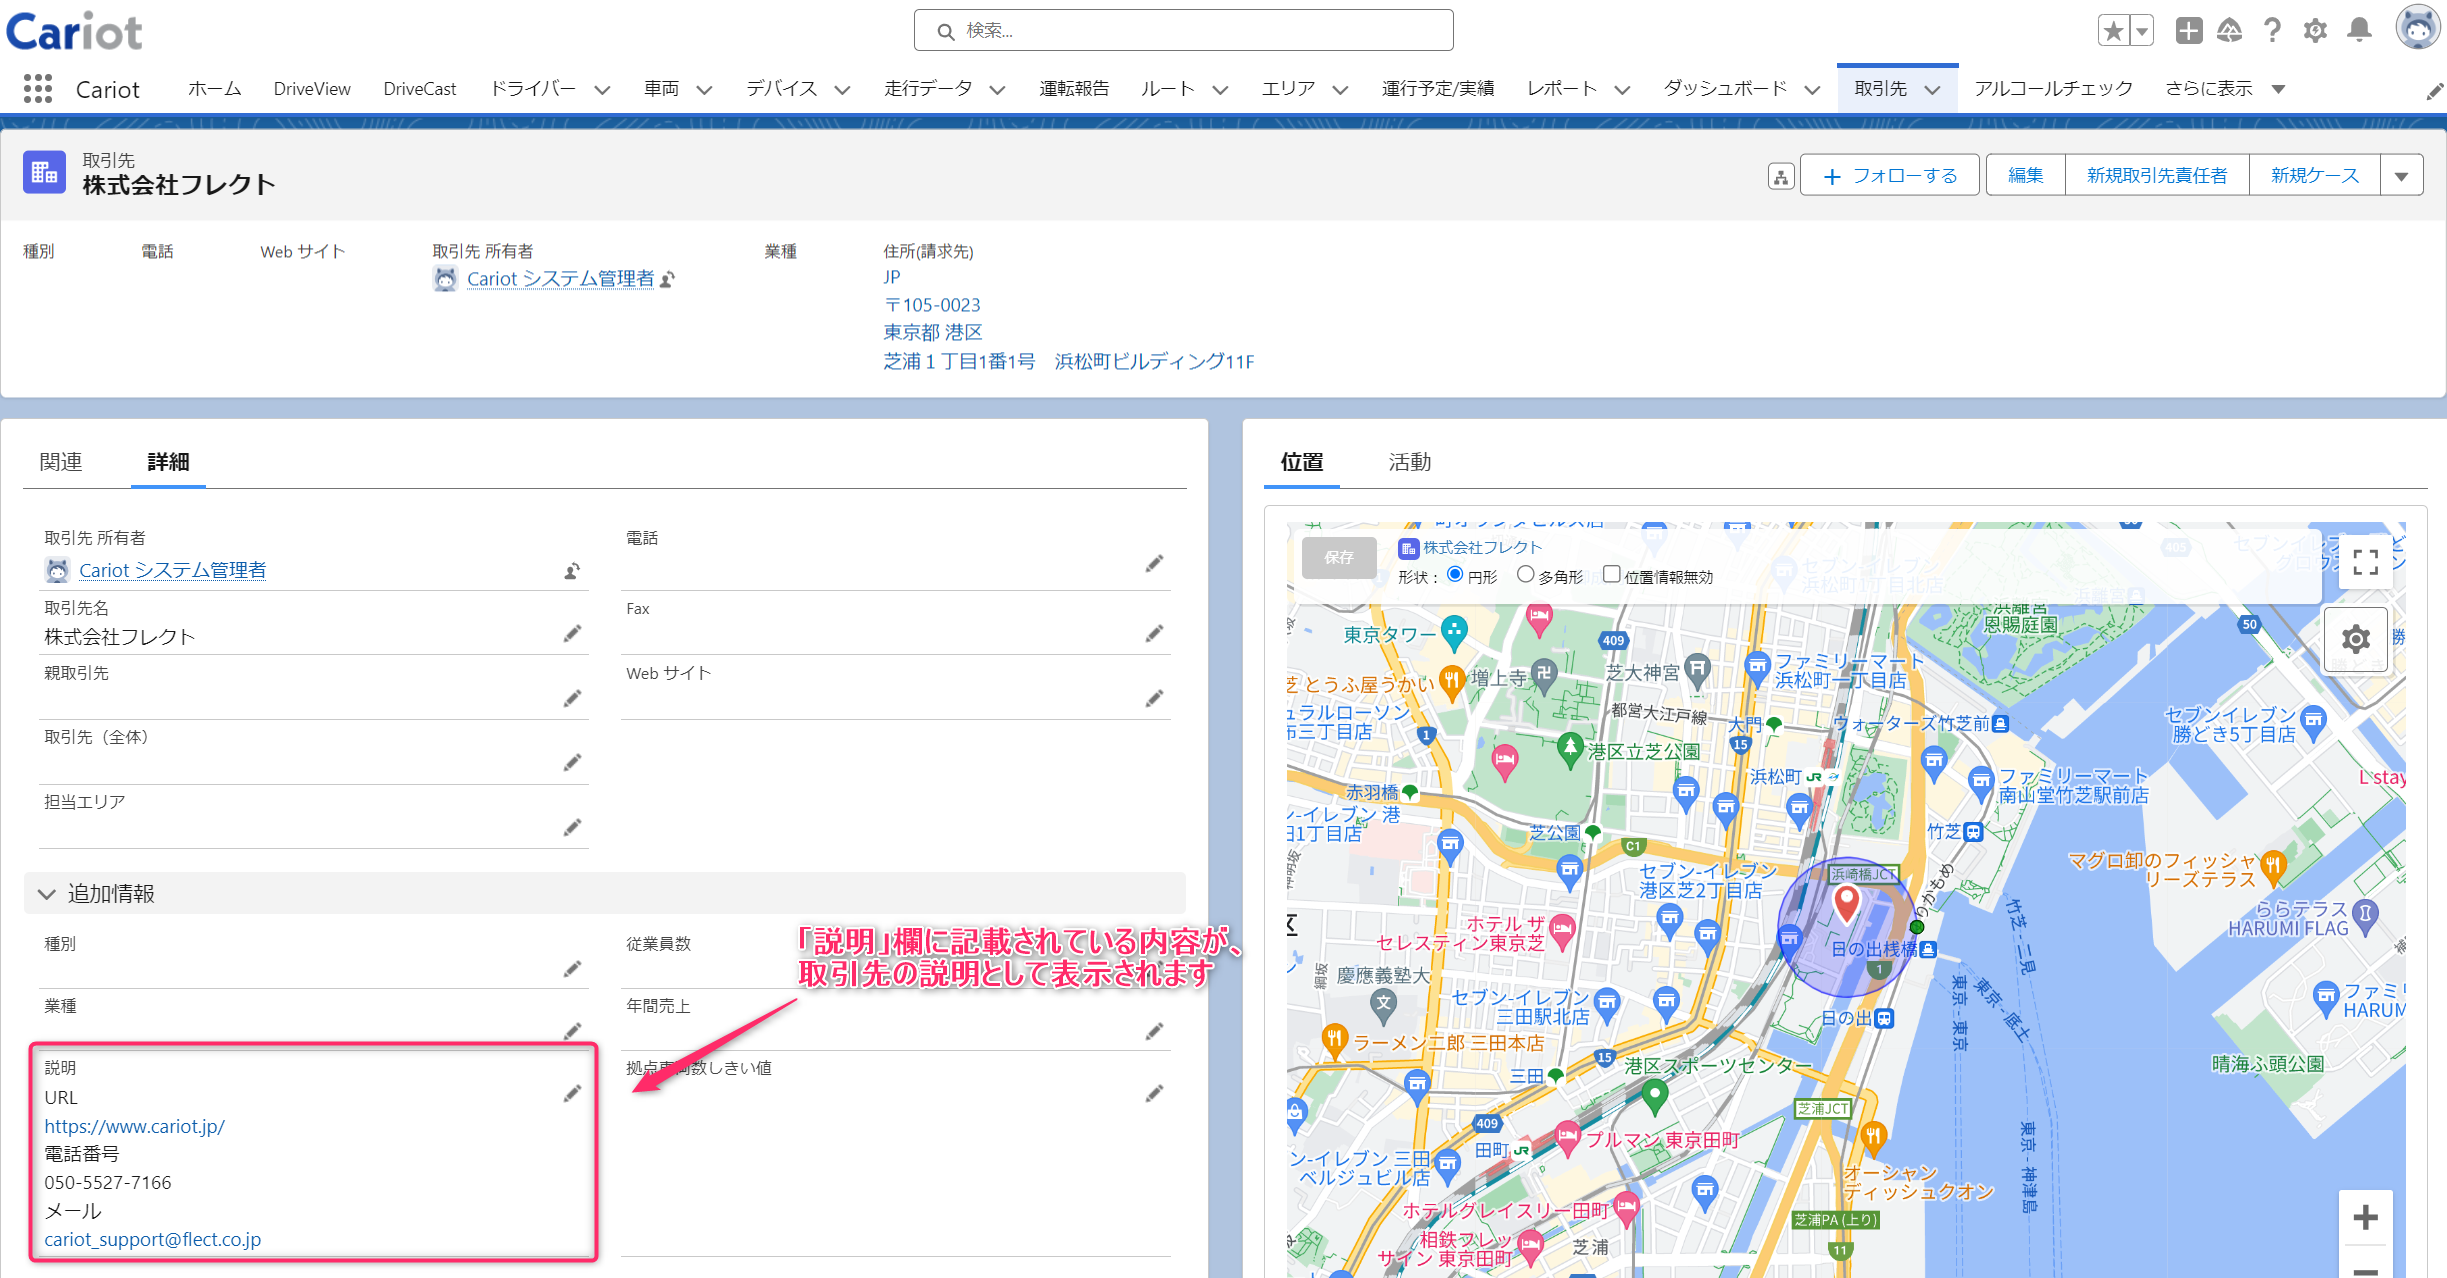Click the 新規ケース button

(2314, 176)
